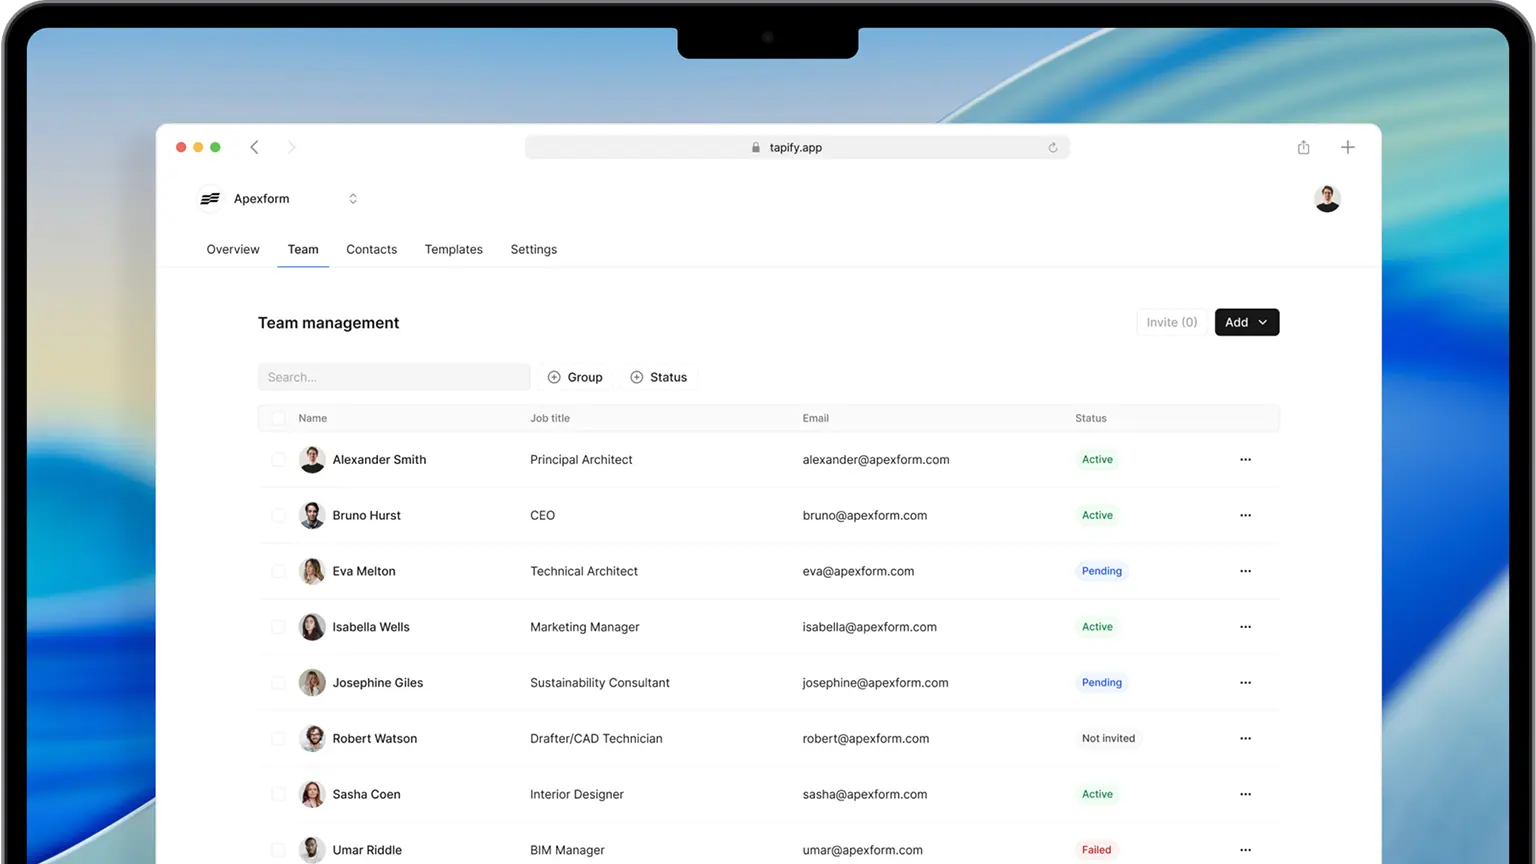Select the checkbox next to Bruno Hurst
The image size is (1536, 864).
pos(278,515)
